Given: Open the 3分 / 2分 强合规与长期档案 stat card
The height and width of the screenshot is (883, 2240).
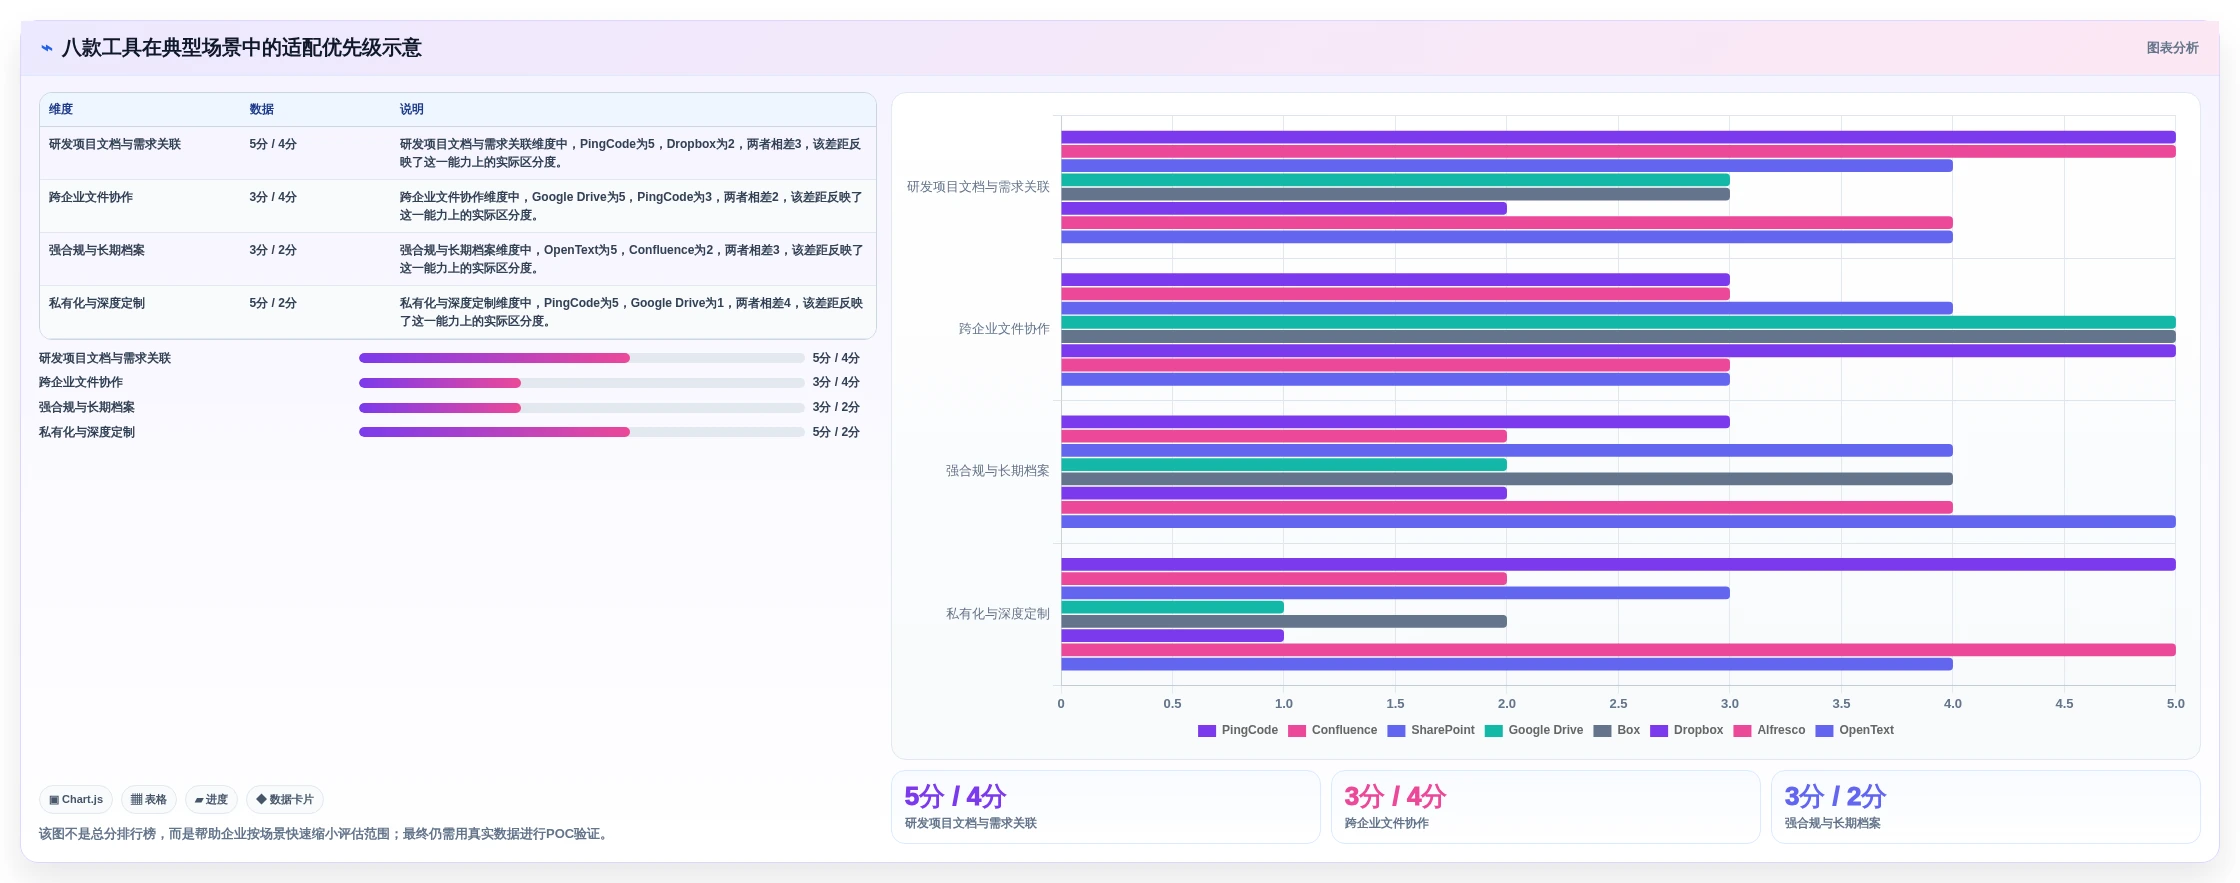Looking at the screenshot, I should pos(1986,807).
